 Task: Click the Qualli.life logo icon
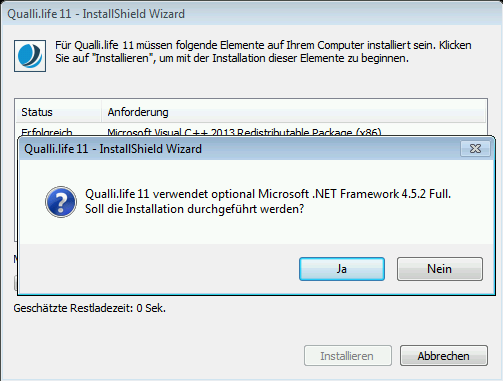30,56
